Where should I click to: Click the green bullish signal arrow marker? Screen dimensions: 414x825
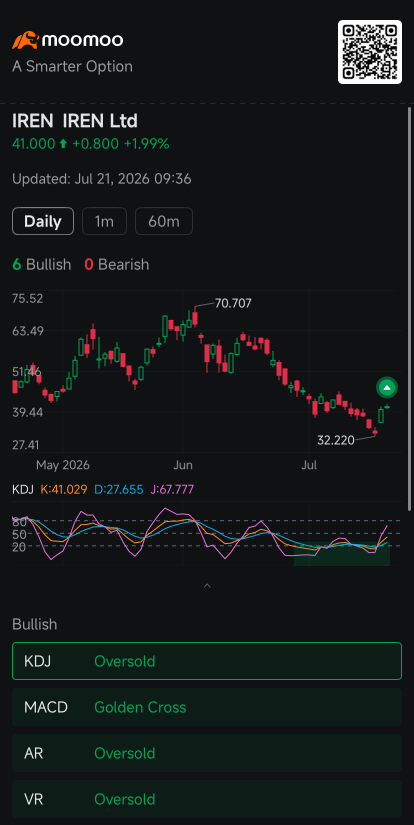tap(387, 388)
